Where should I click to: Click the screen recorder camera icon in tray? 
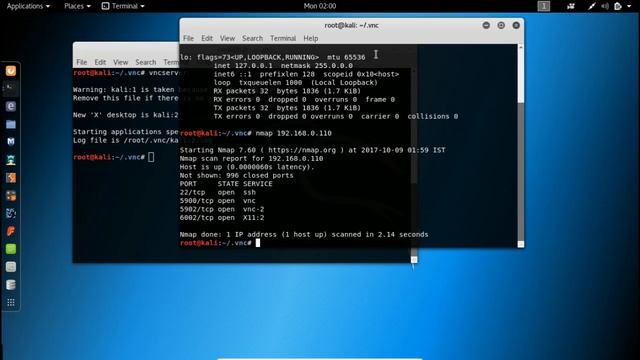pos(571,6)
